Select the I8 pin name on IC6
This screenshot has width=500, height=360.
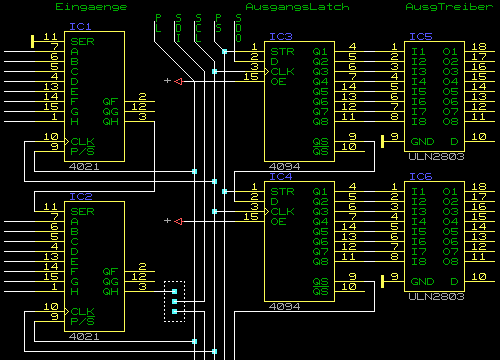point(418,262)
